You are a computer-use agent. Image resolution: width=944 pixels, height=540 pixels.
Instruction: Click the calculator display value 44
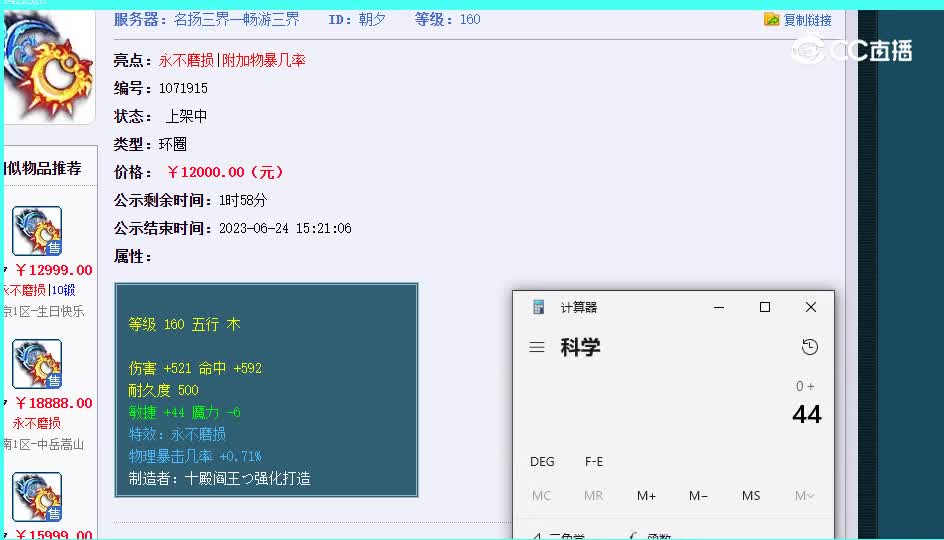(807, 414)
